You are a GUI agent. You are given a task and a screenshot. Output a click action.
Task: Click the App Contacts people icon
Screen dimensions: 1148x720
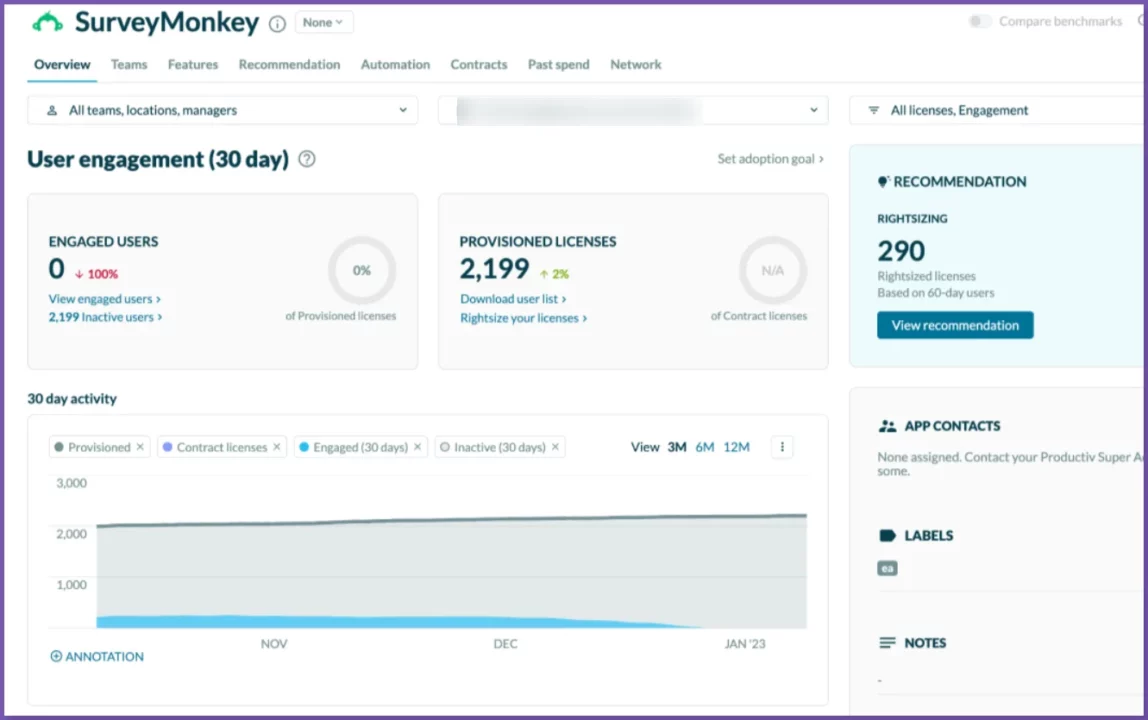(x=889, y=425)
